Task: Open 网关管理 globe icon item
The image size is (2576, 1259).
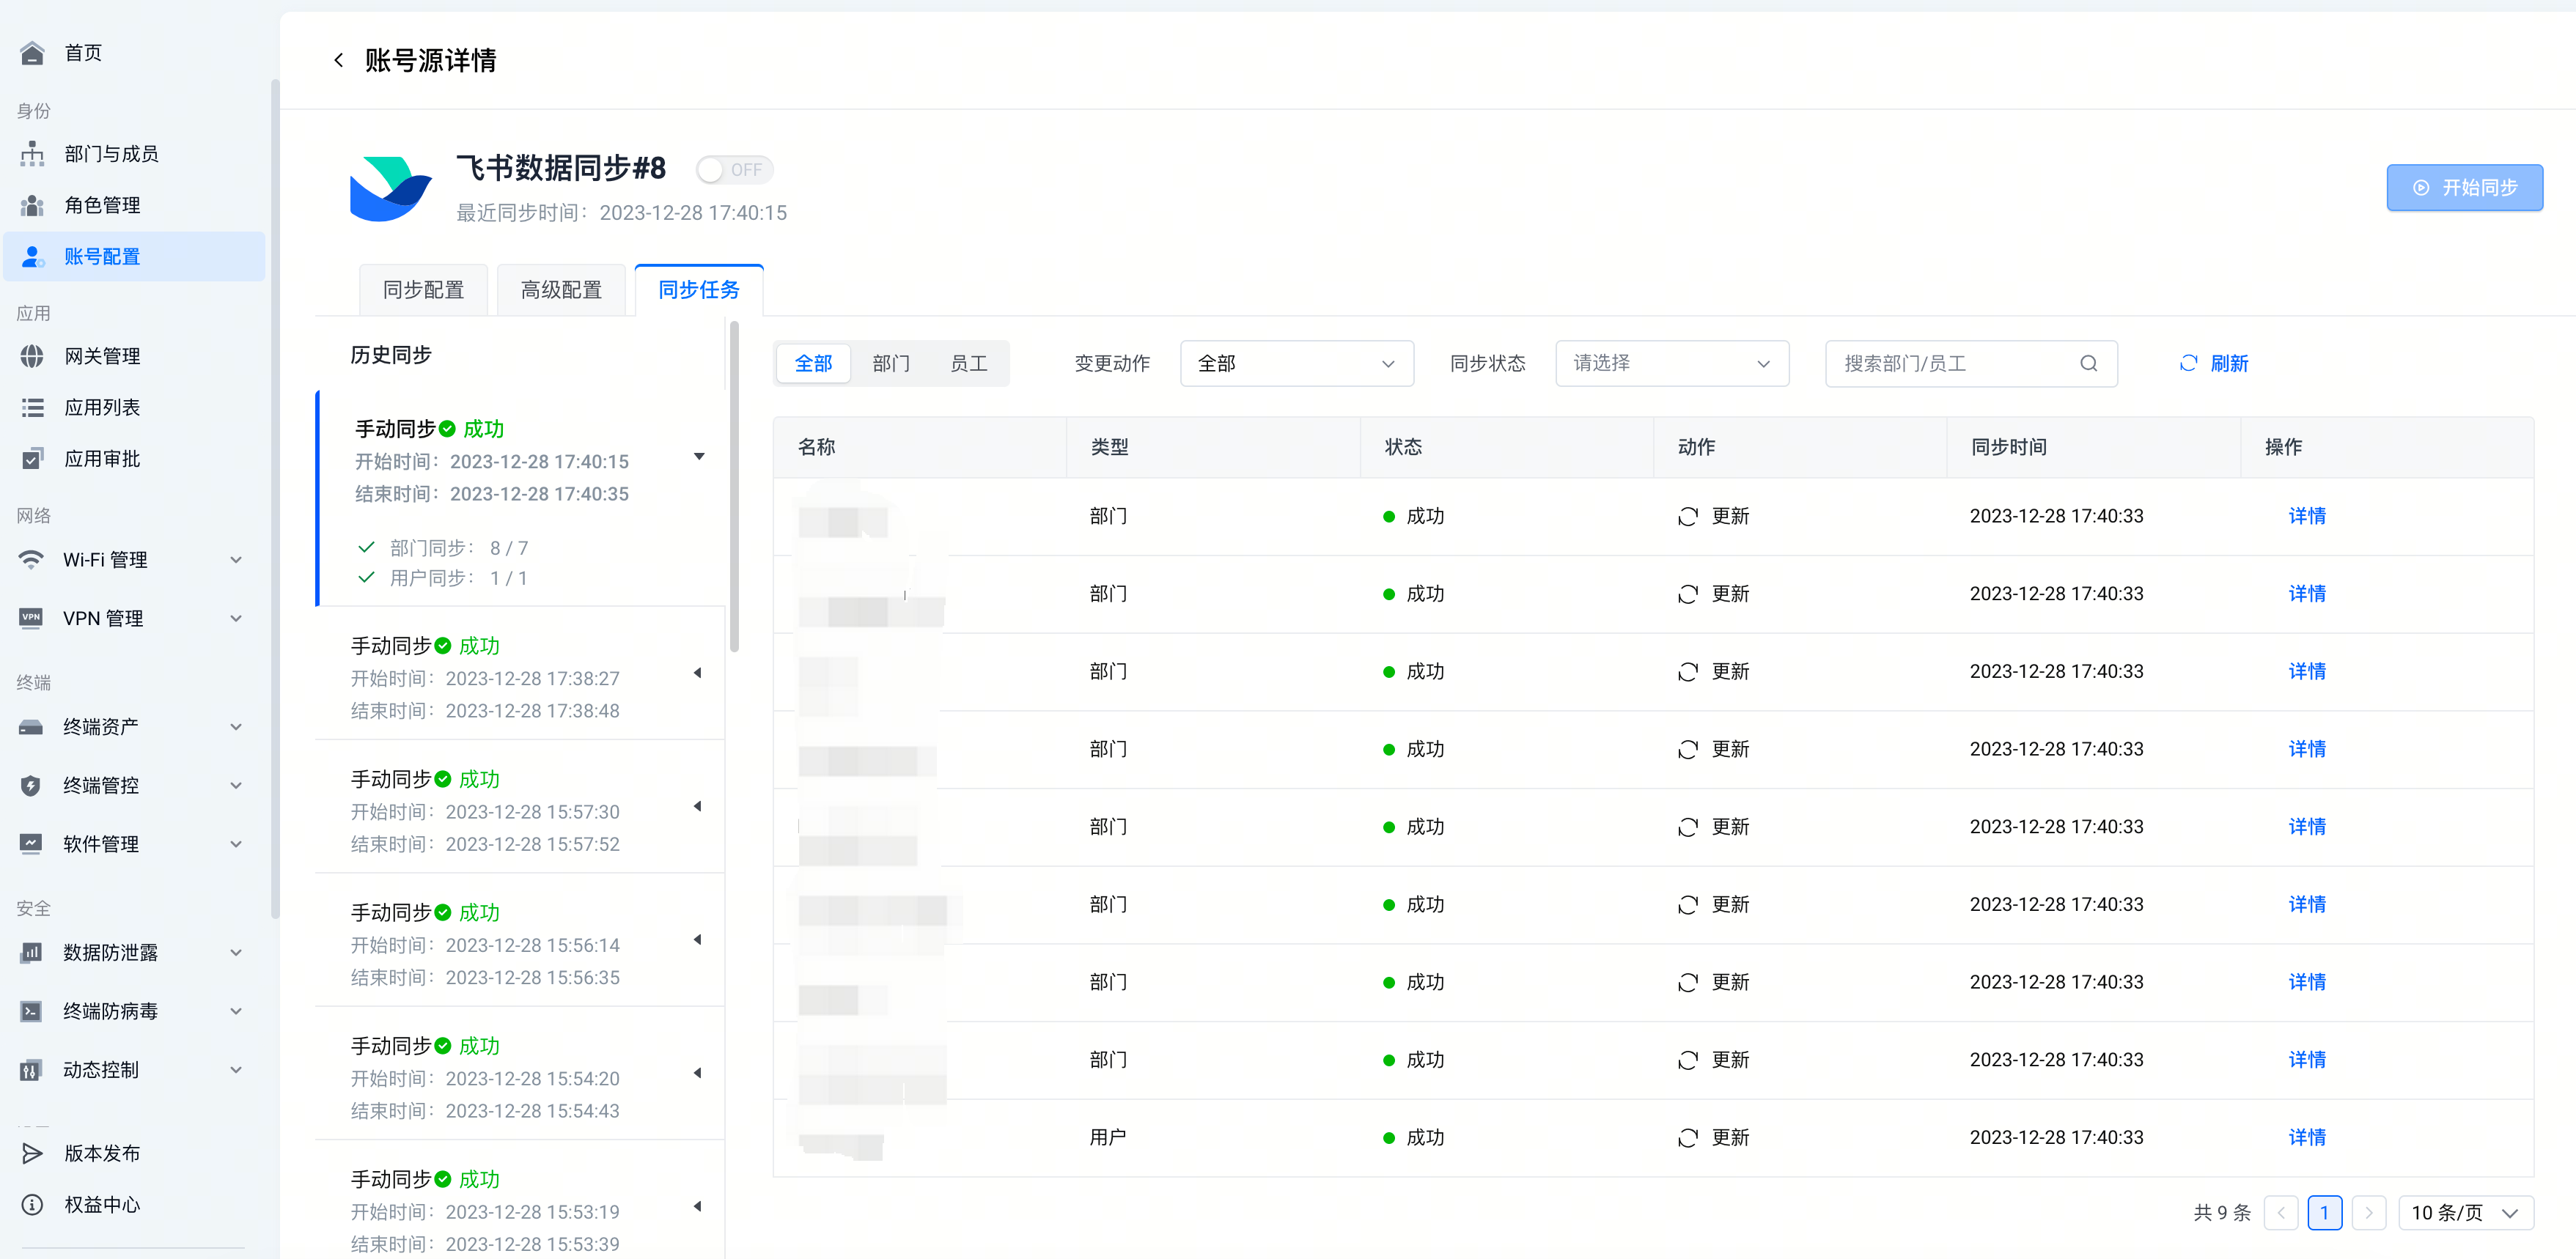Action: pyautogui.click(x=32, y=357)
